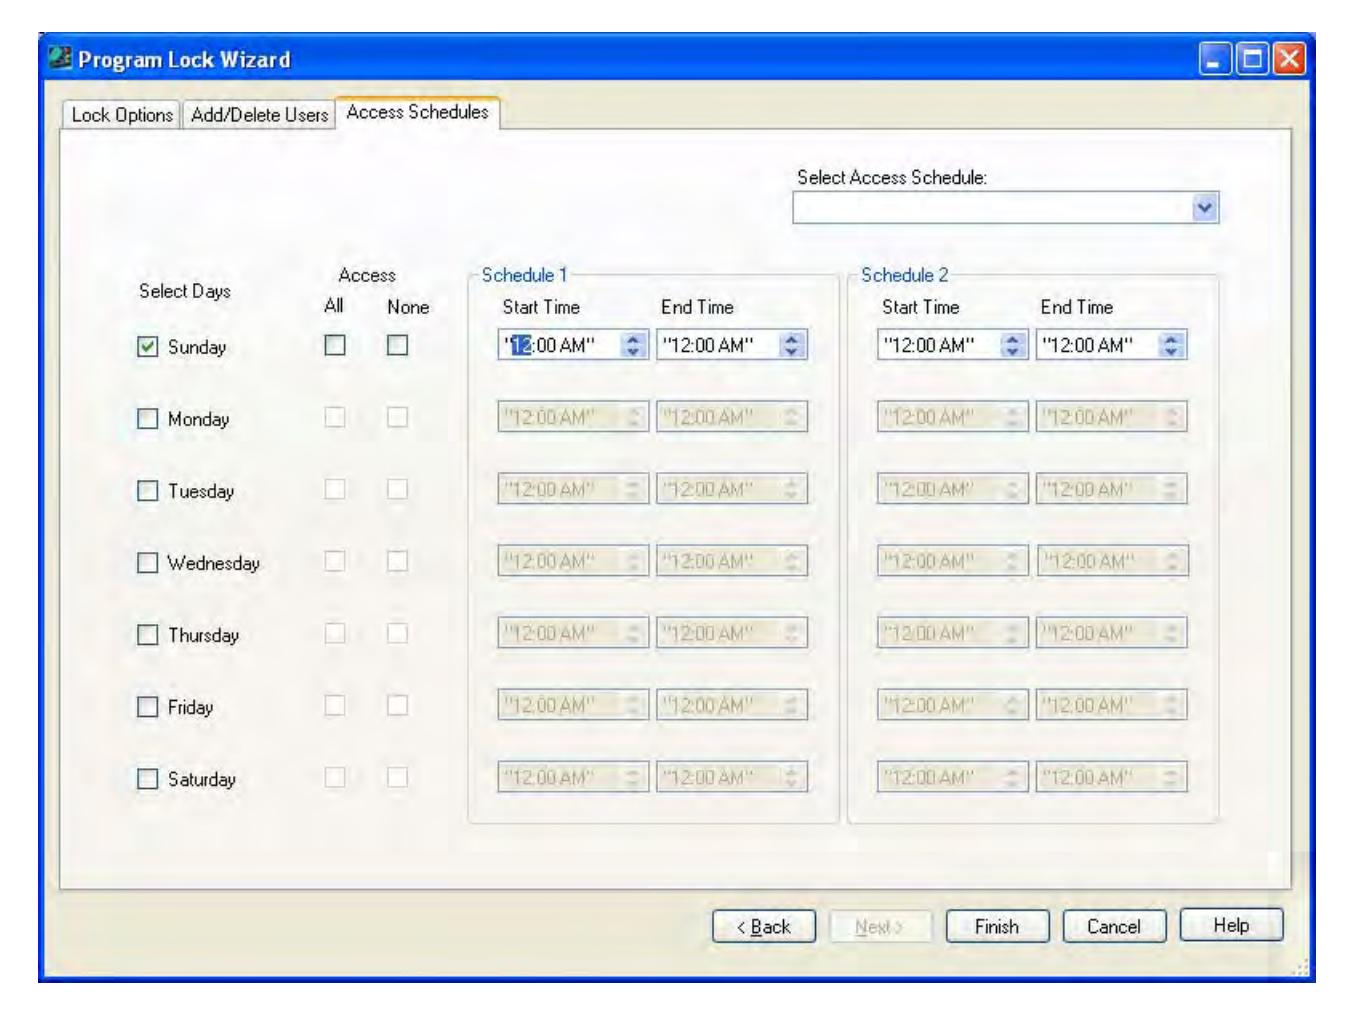The image size is (1348, 1012).
Task: Click Sunday Schedule 2 Start Time field
Action: pos(953,345)
